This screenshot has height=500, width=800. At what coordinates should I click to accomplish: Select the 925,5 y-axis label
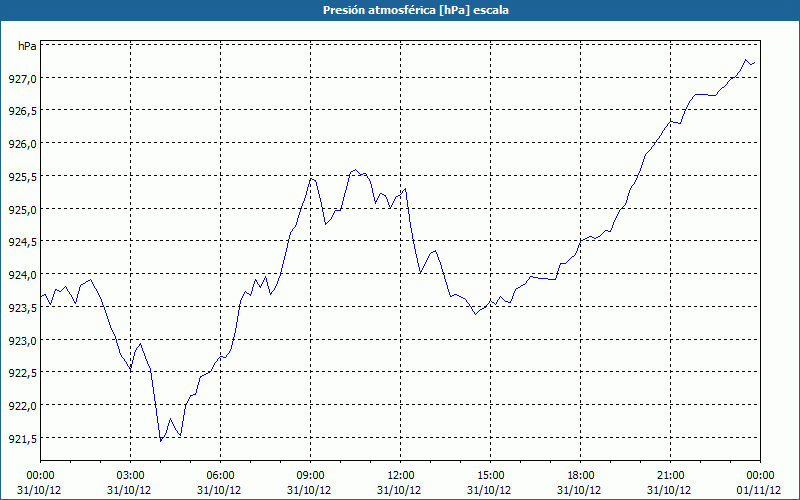[x=23, y=176]
